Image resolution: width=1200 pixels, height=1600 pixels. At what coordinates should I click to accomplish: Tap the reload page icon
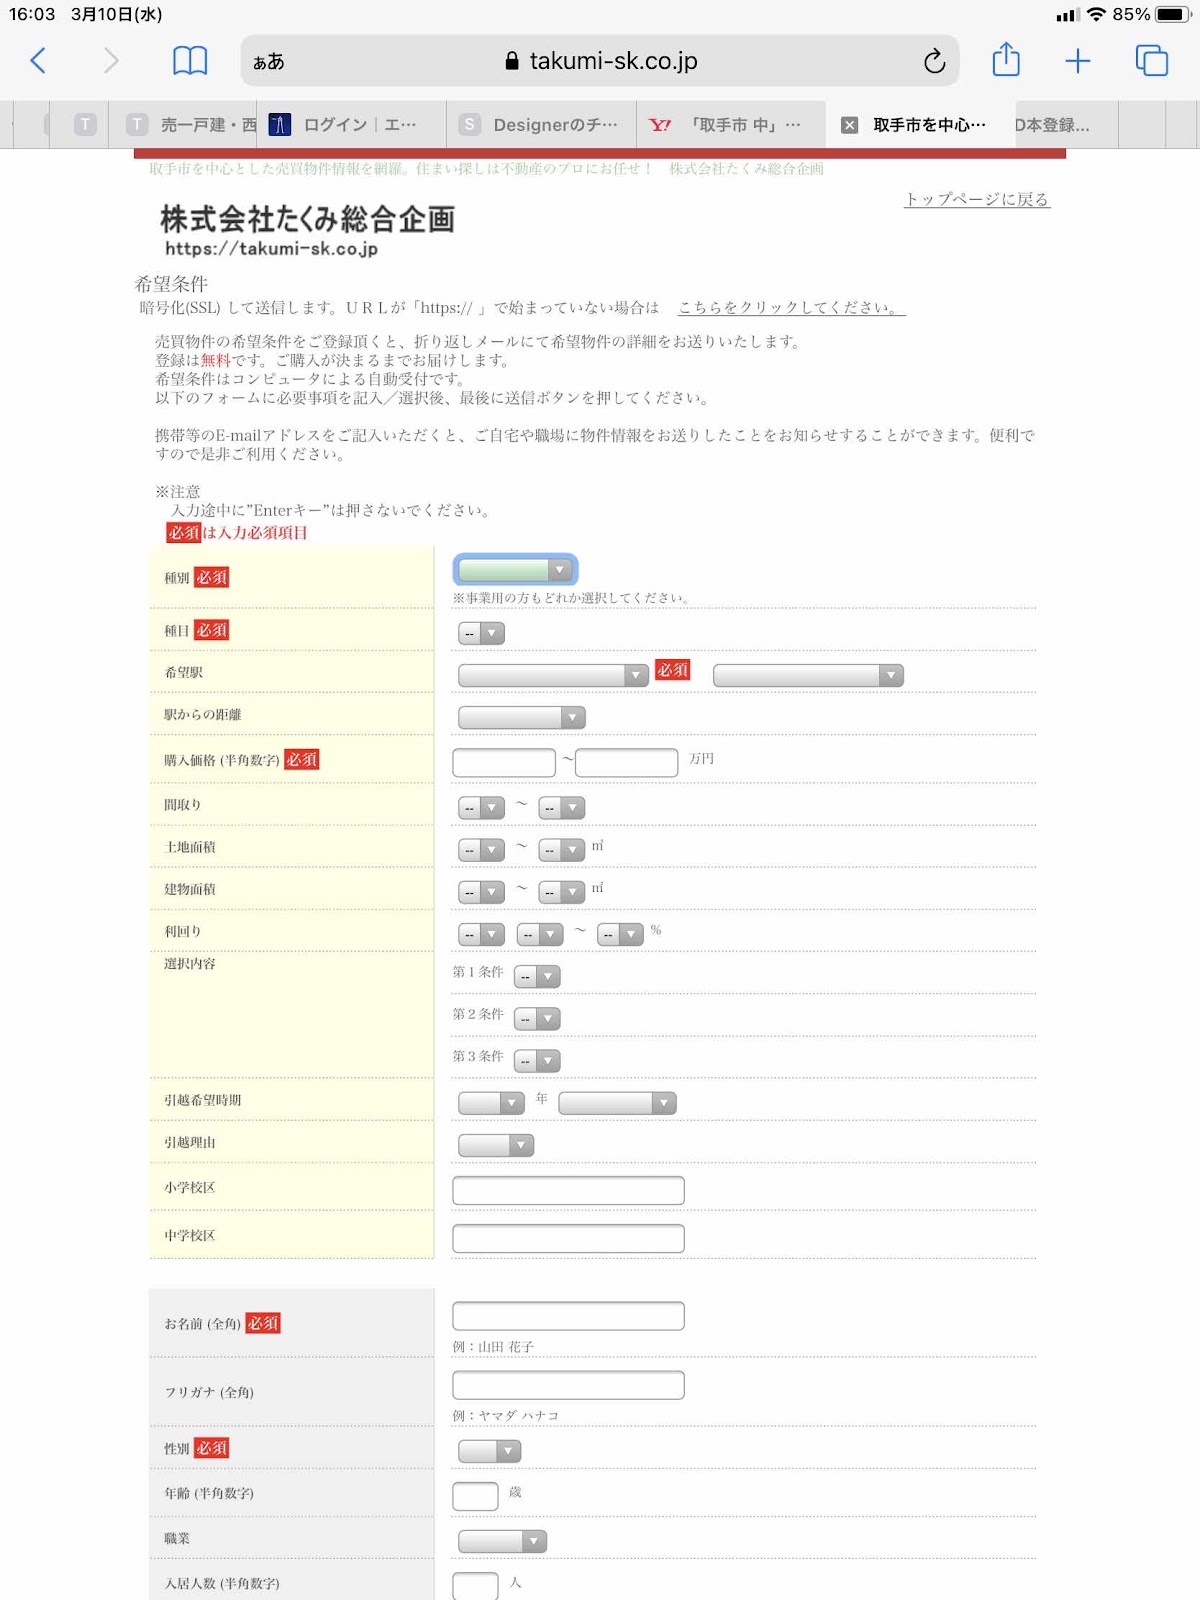coord(934,61)
